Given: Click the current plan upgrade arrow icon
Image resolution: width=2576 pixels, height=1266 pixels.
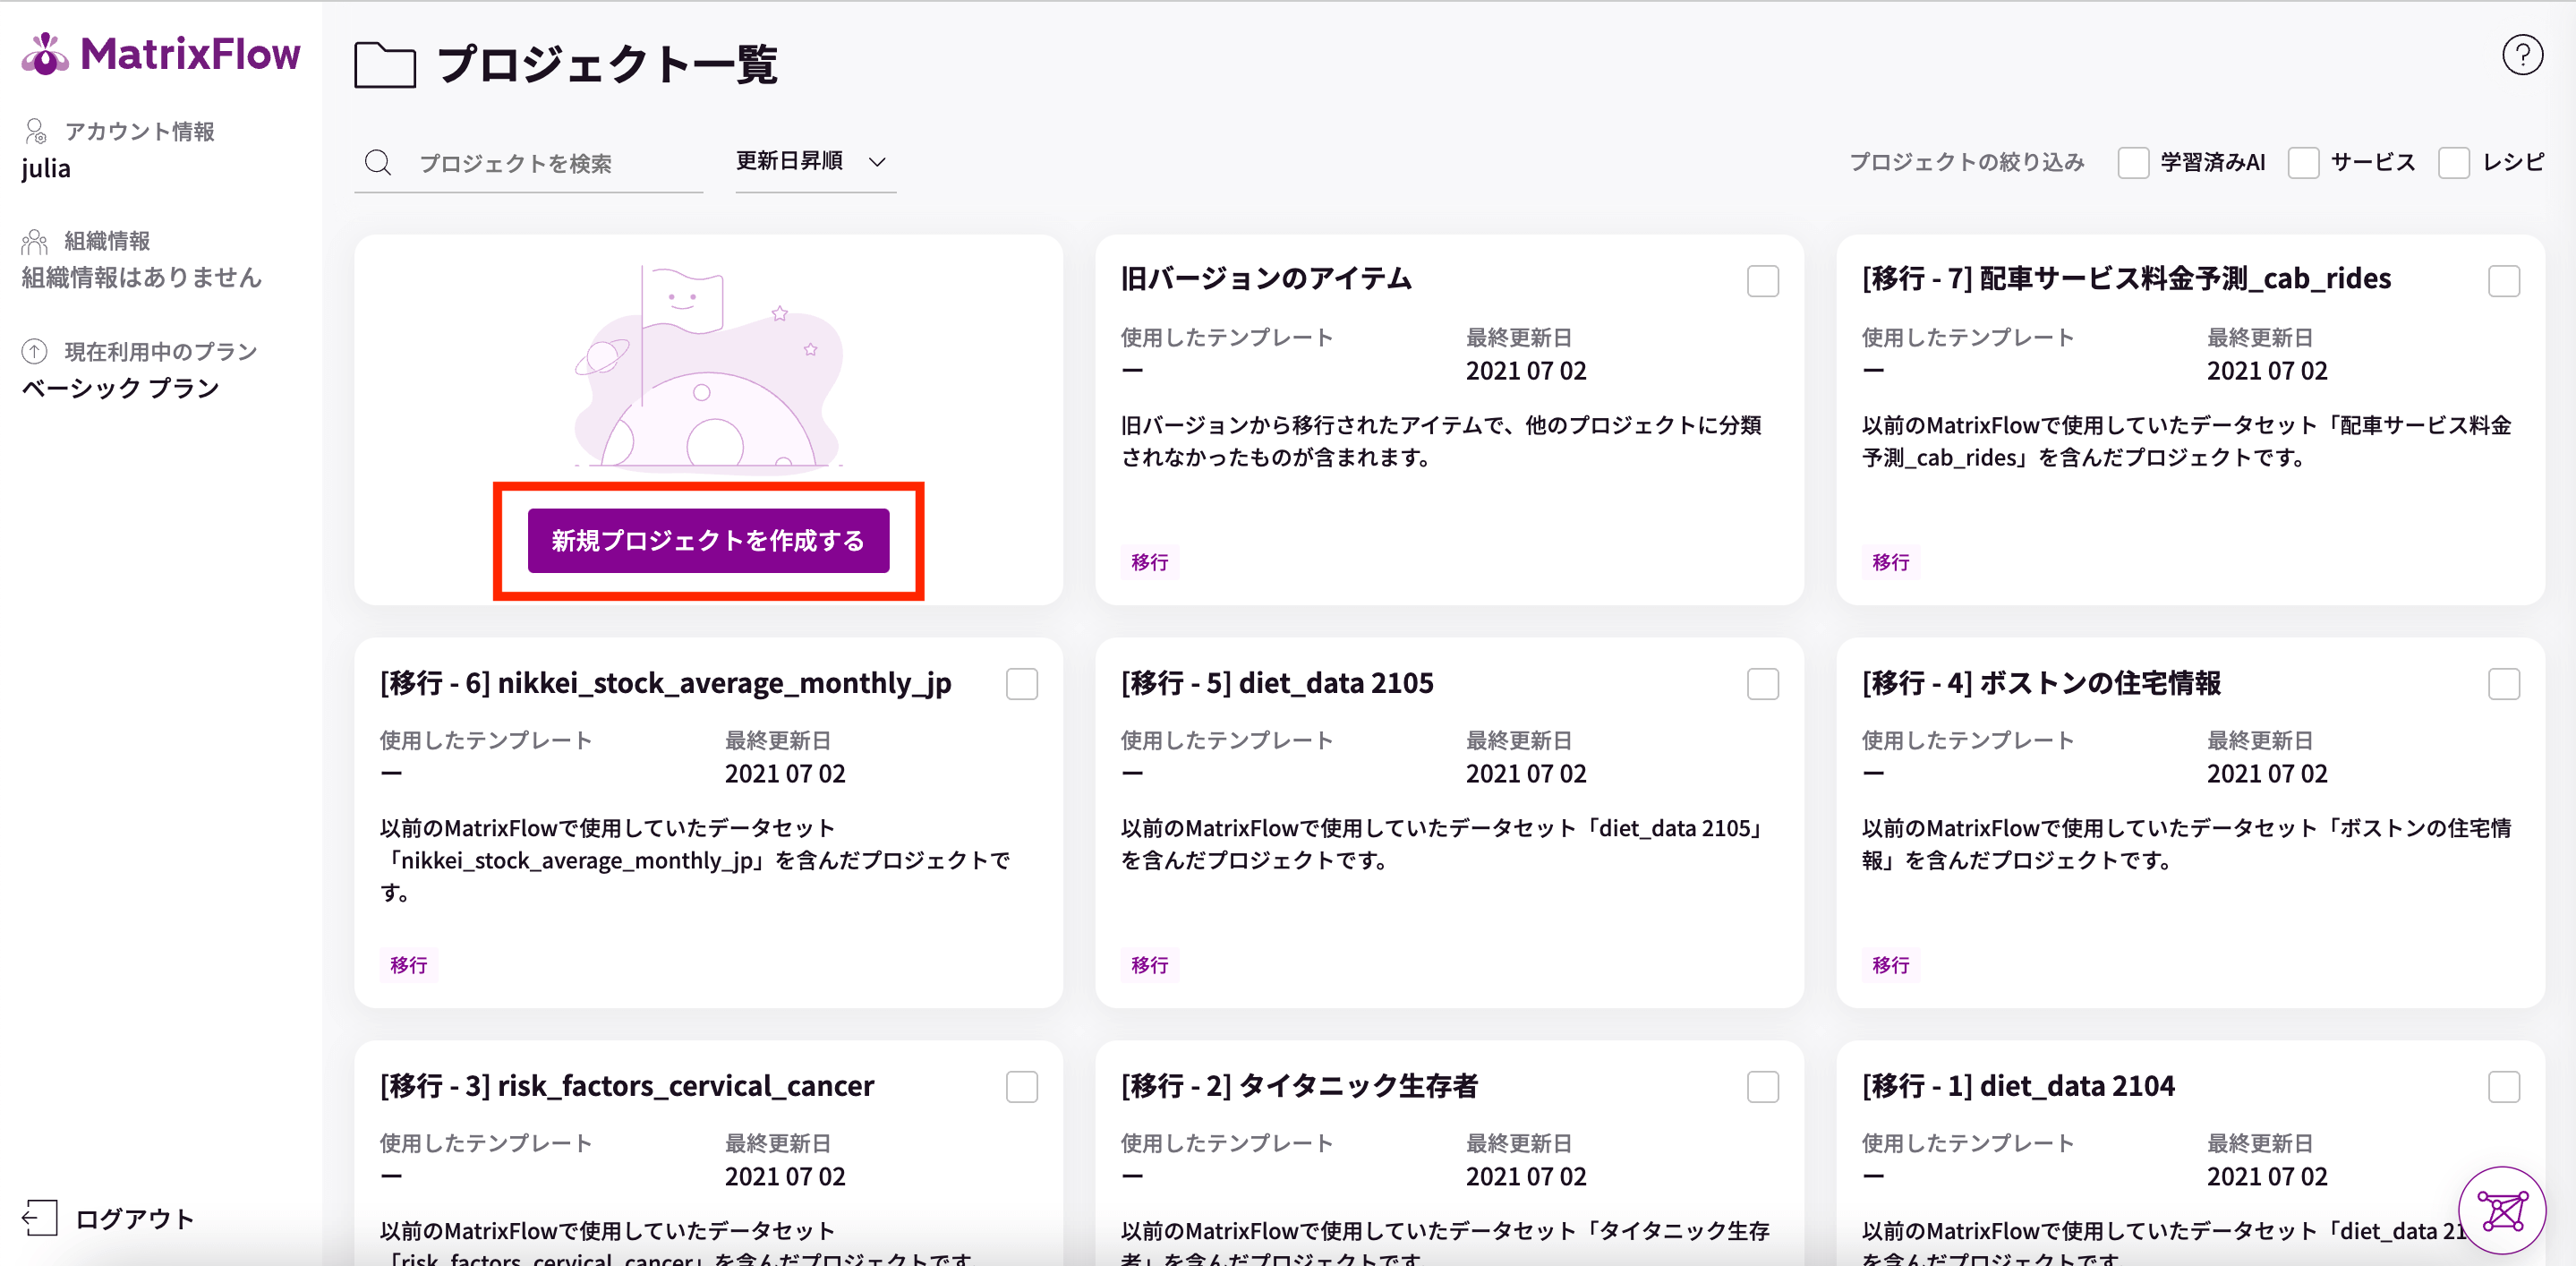Looking at the screenshot, I should click(x=35, y=351).
